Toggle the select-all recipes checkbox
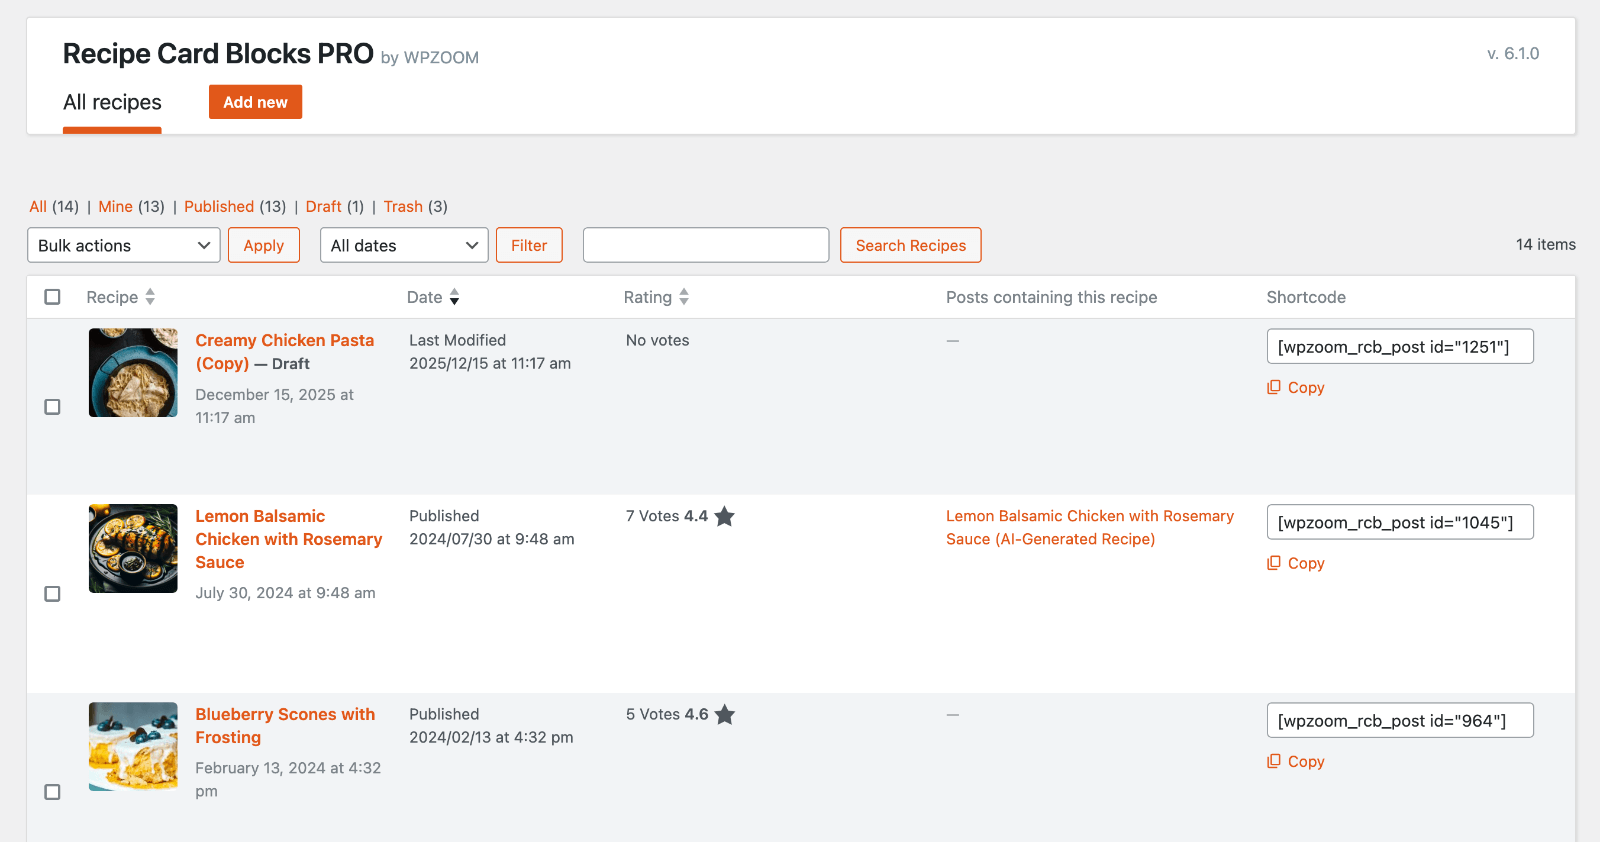Viewport: 1600px width, 842px height. 53,297
